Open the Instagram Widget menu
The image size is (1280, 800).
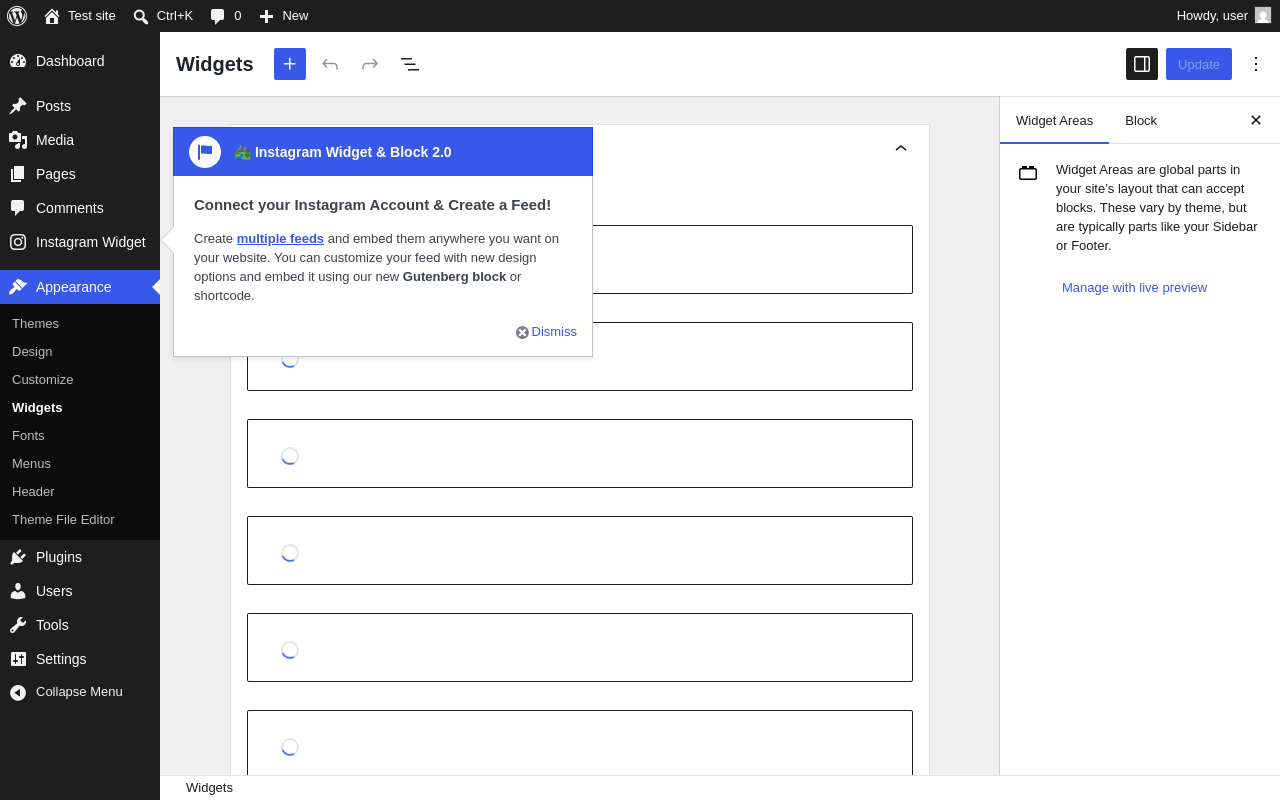pyautogui.click(x=80, y=242)
